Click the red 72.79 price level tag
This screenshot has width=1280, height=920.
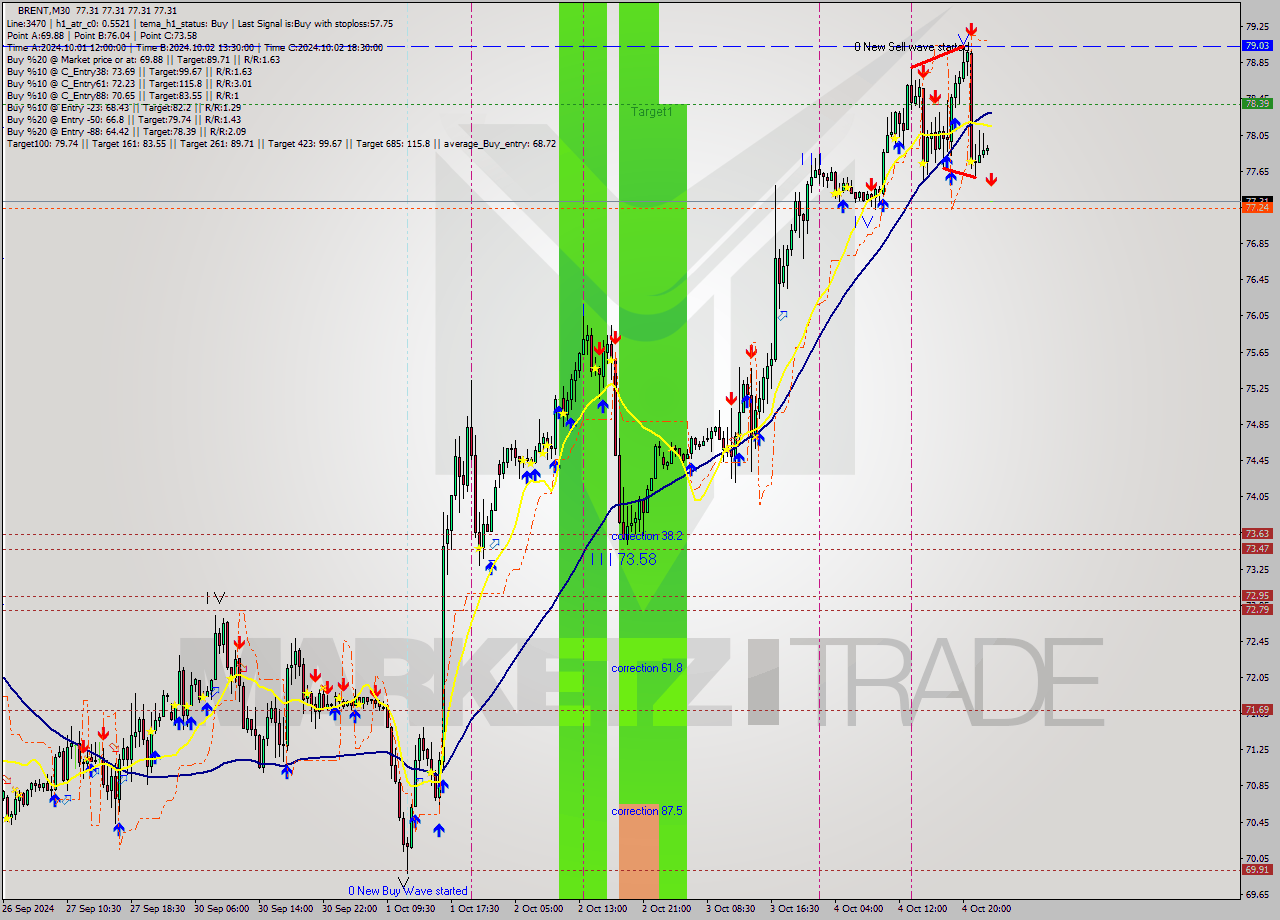[1257, 609]
